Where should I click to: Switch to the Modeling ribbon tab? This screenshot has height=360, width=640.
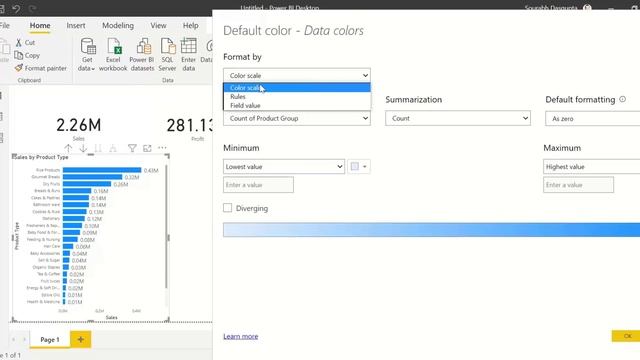pos(118,25)
